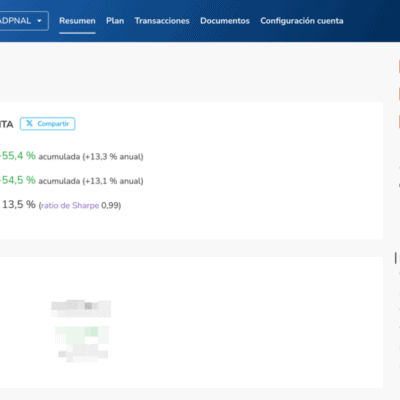
Task: Switch to the Resumen tab
Action: 77,21
